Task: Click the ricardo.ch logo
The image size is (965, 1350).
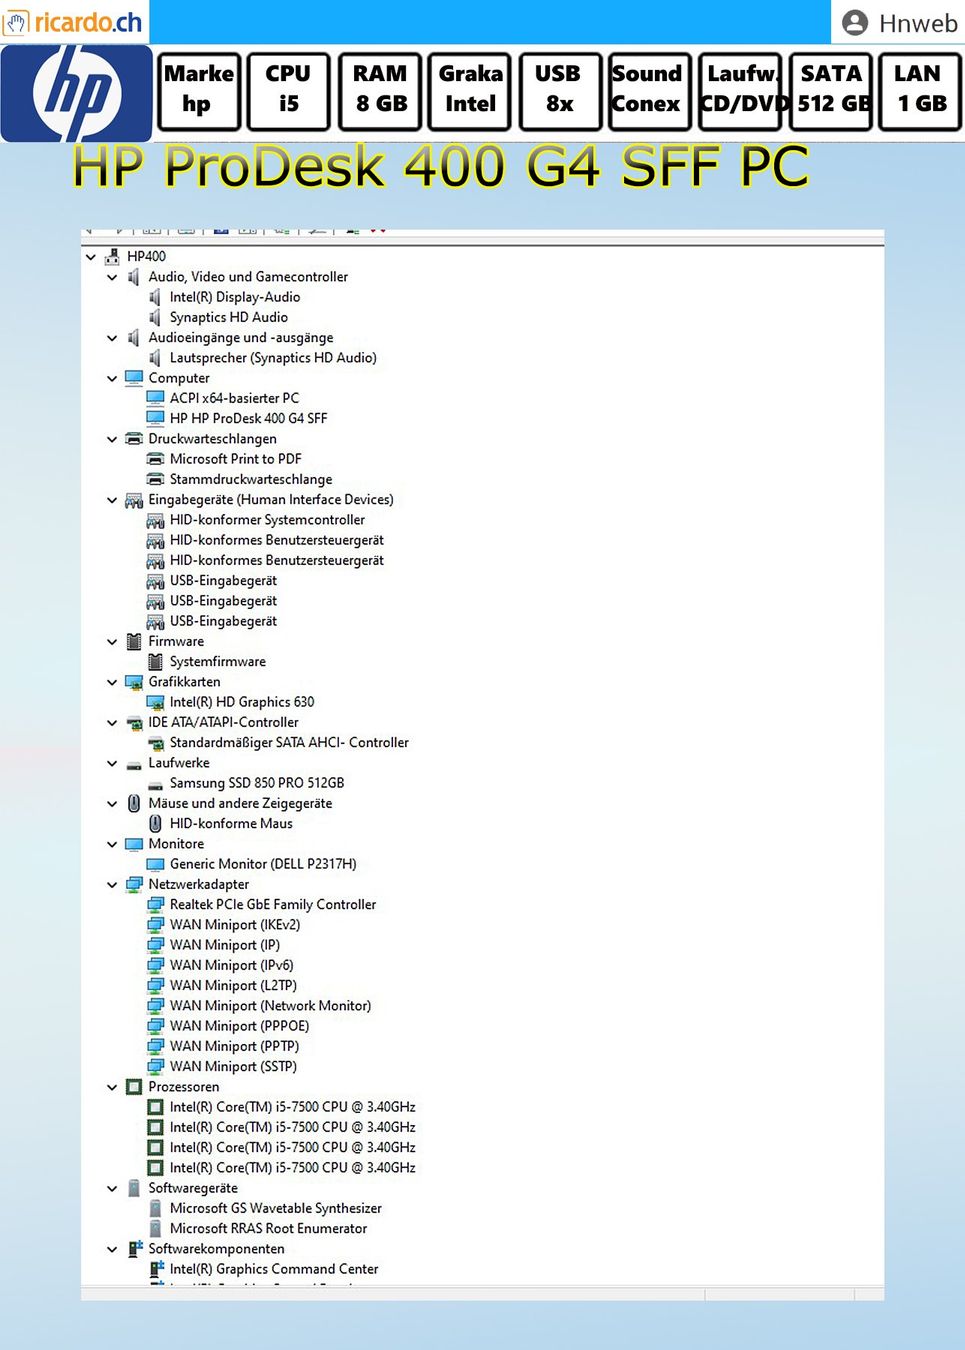Action: 73,22
